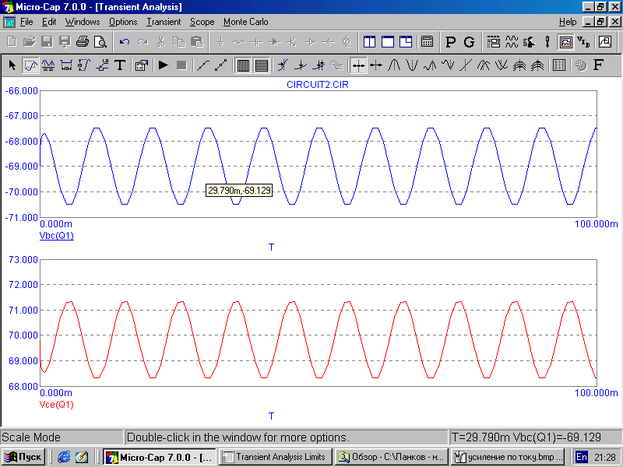
Task: Click the Print icon in toolbar
Action: (x=83, y=42)
